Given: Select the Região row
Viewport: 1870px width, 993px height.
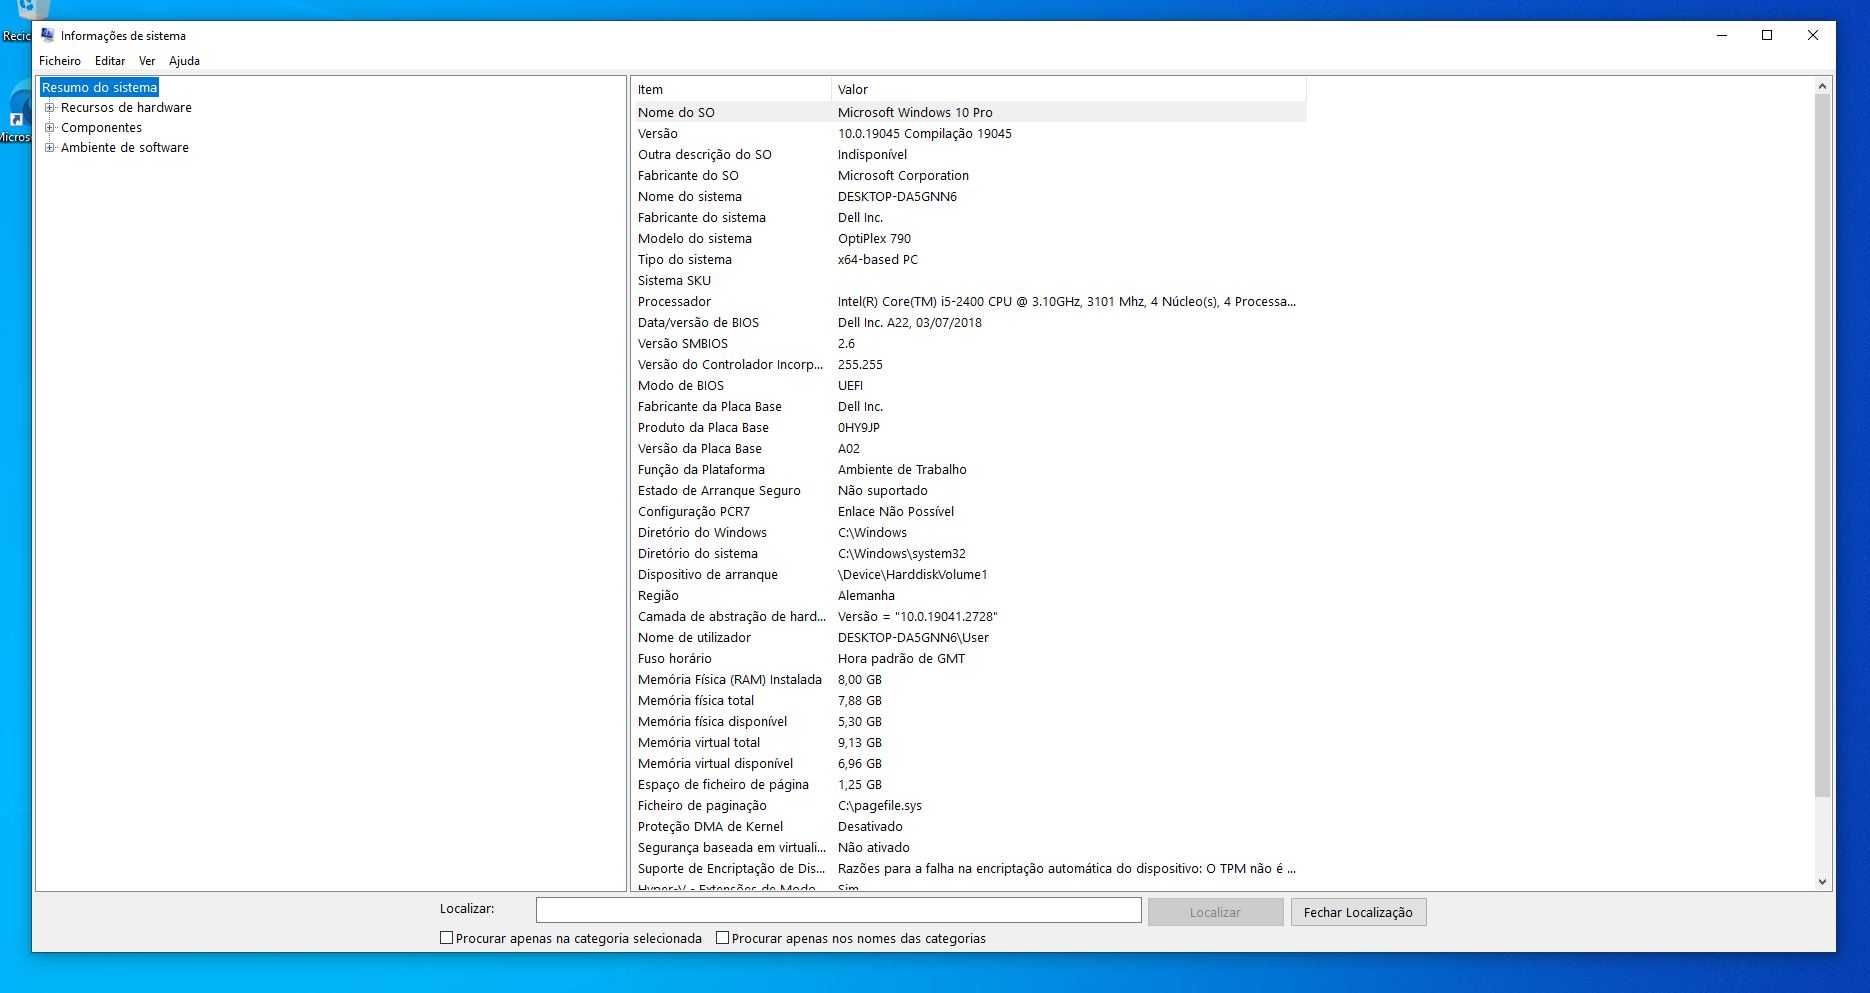Looking at the screenshot, I should click(x=969, y=595).
